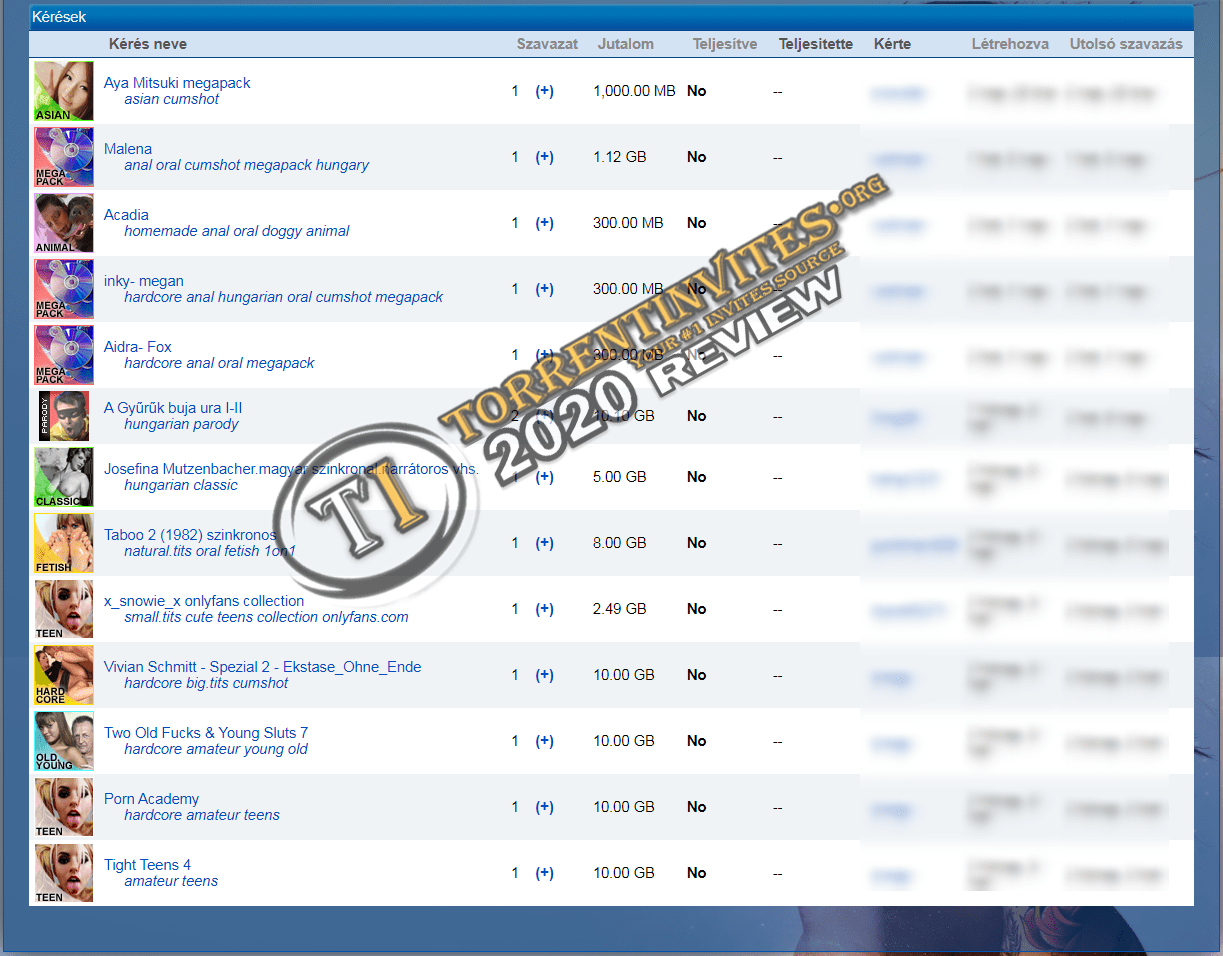Viewport: 1223px width, 956px height.
Task: Sort by the Utolsó szavazás column header
Action: (1126, 44)
